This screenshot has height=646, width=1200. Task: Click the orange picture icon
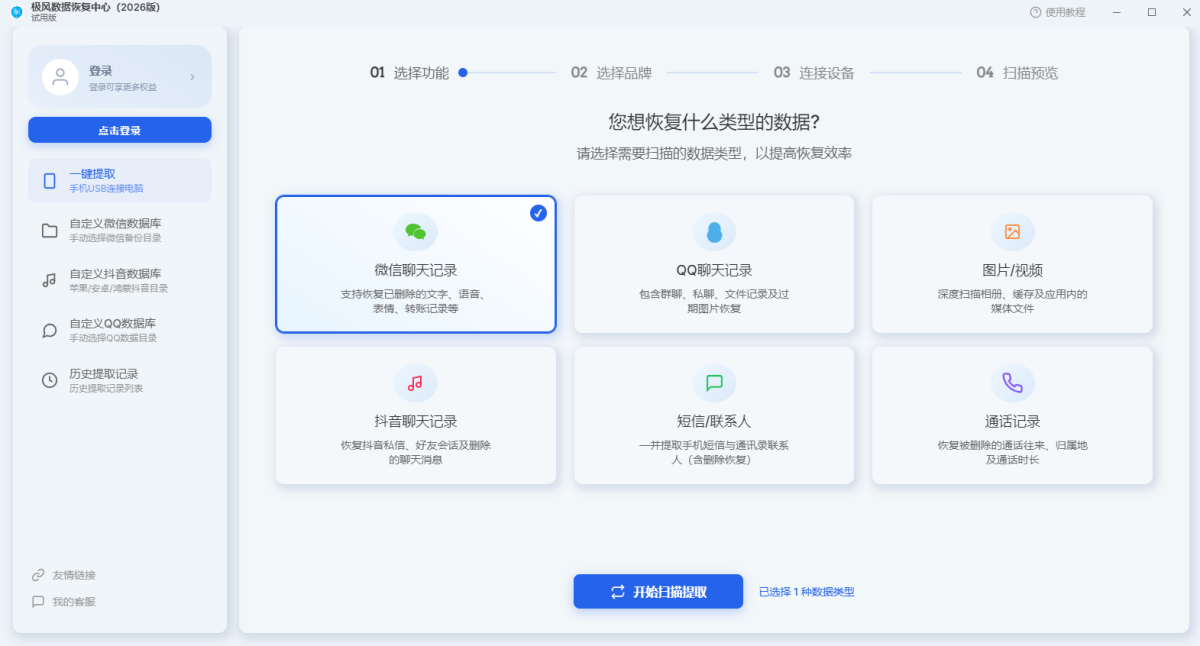pos(1012,232)
